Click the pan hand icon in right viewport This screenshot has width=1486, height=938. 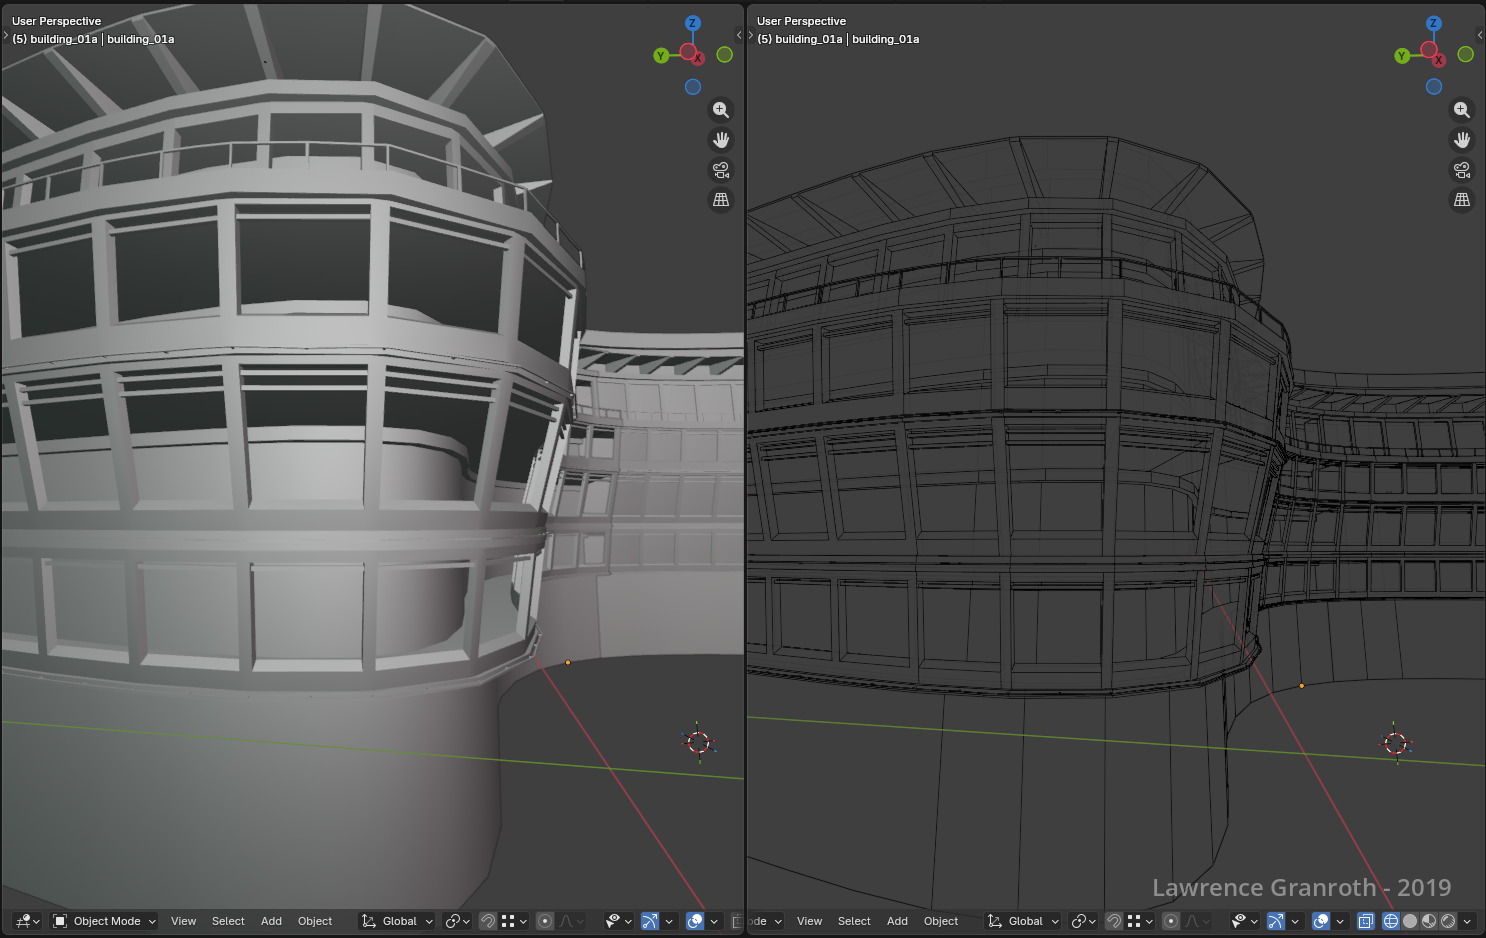[1461, 140]
